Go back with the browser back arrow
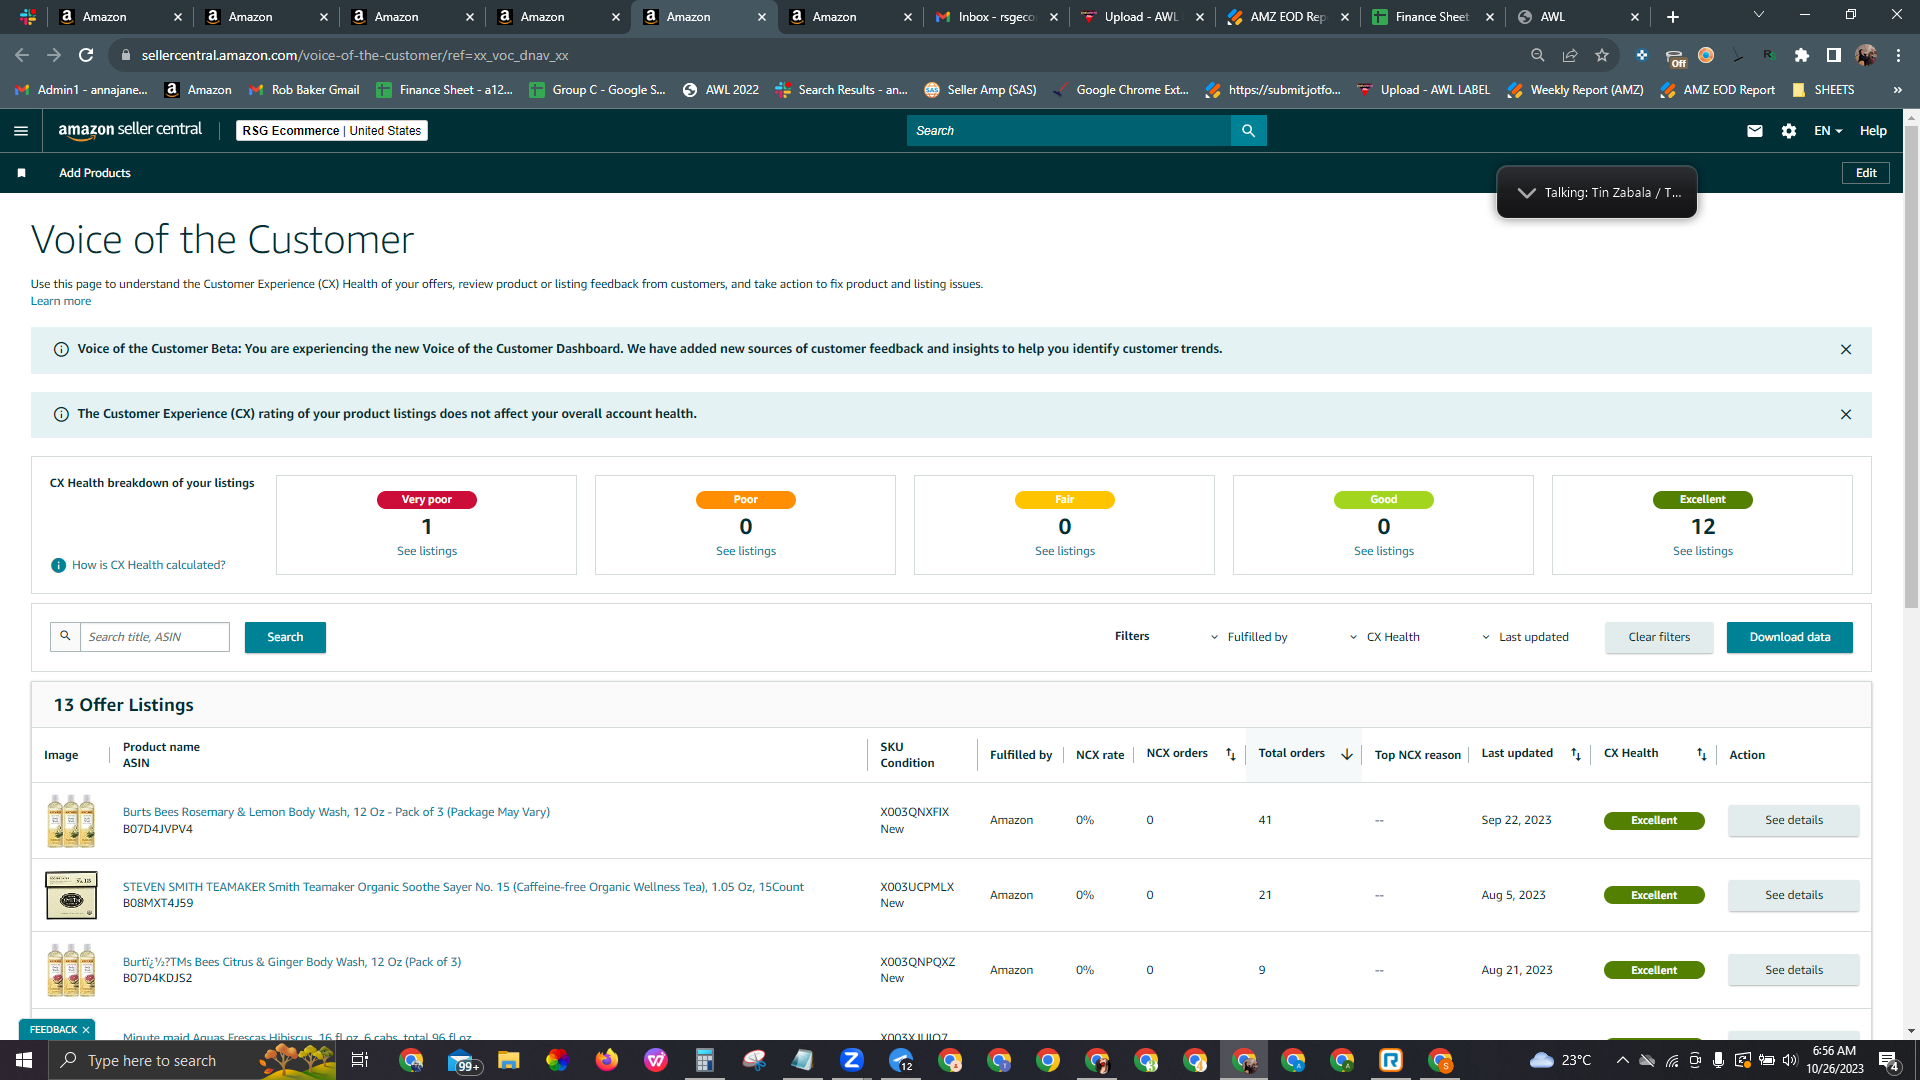1920x1080 pixels. pyautogui.click(x=22, y=56)
